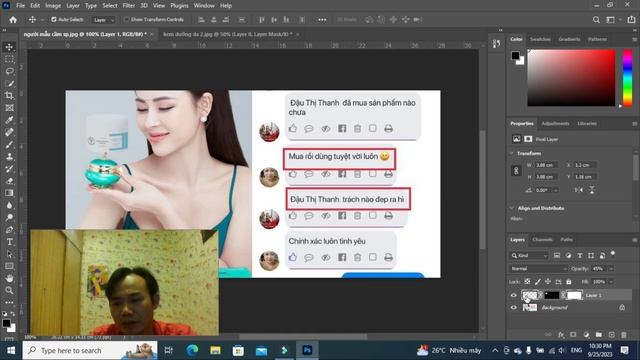Select the Frame tool
The image size is (640, 360).
coord(9,108)
